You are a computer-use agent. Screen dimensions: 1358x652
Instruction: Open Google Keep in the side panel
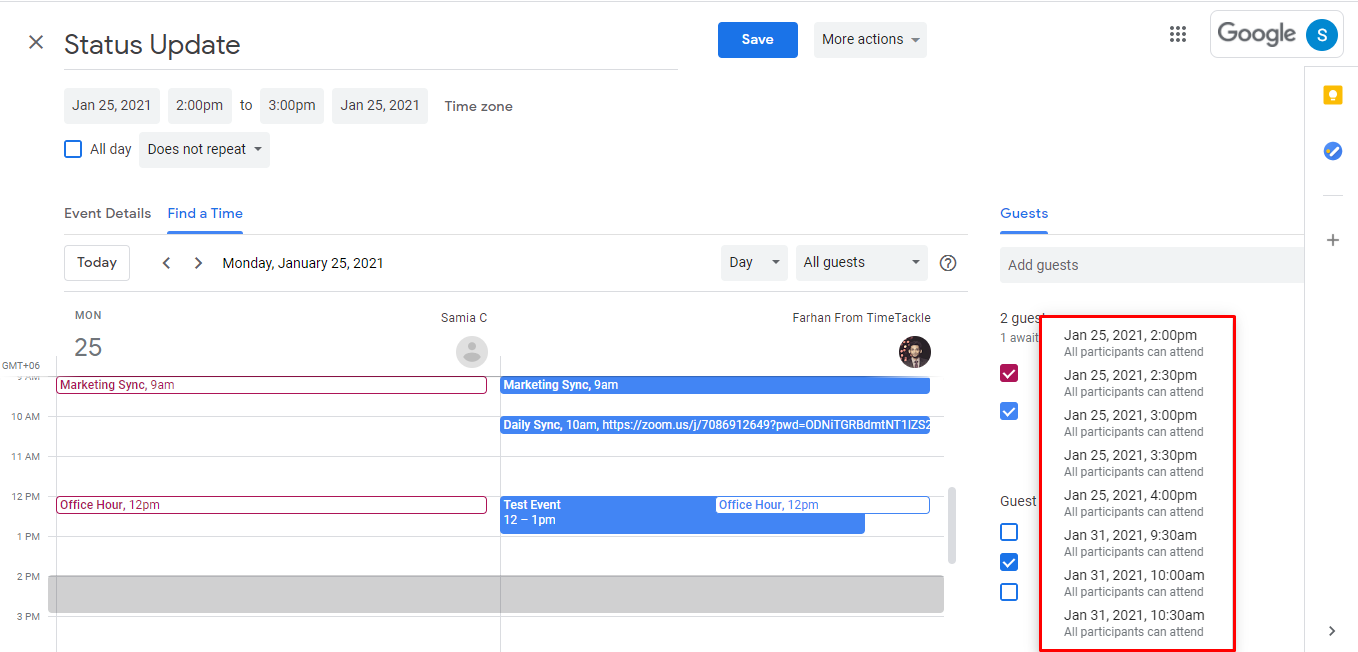point(1332,94)
